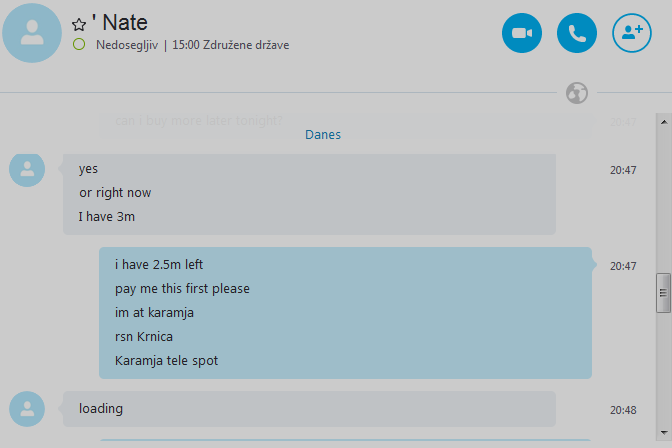Click avatar beside the 'yes' message
Image resolution: width=672 pixels, height=448 pixels.
pyautogui.click(x=27, y=169)
